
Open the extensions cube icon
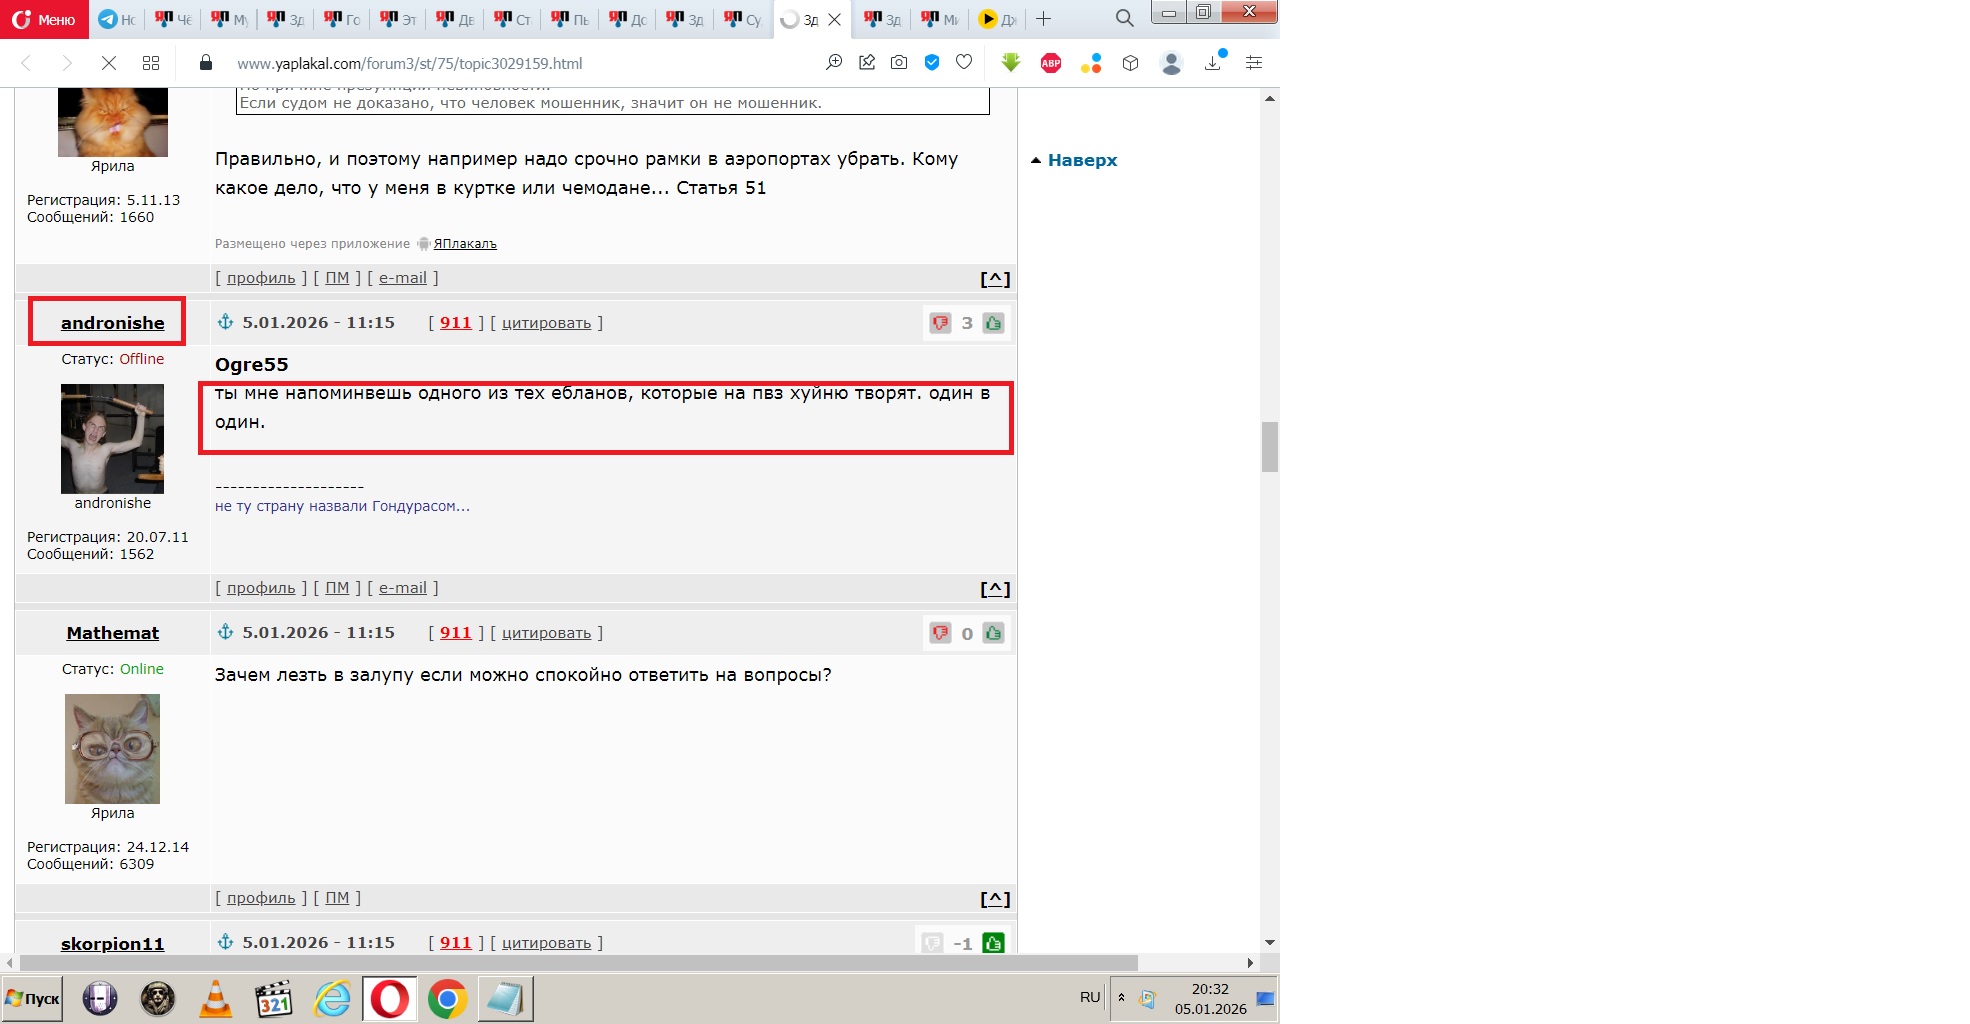pyautogui.click(x=1131, y=63)
